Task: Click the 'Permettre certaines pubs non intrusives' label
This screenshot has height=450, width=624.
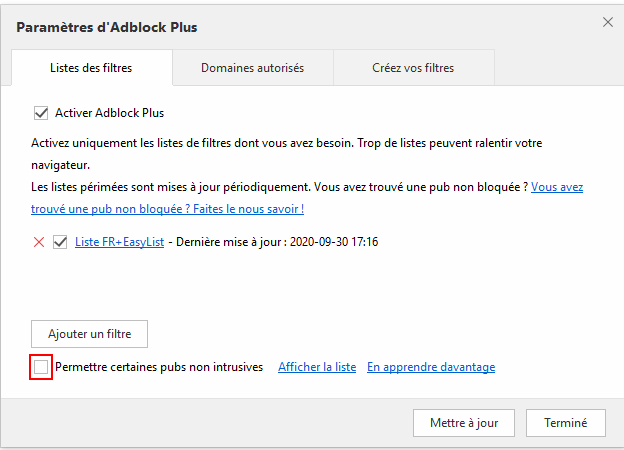Action: tap(159, 367)
